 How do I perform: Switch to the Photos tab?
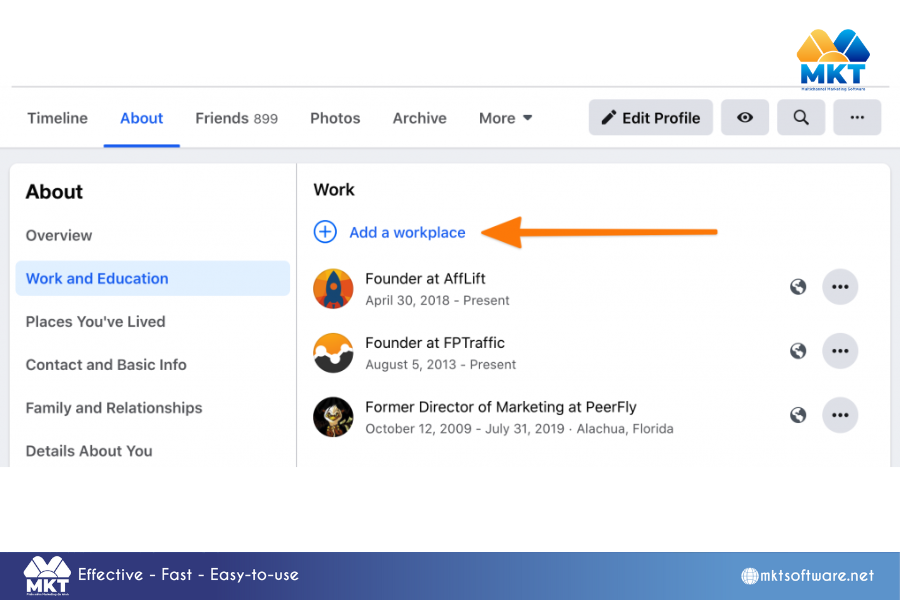tap(335, 117)
